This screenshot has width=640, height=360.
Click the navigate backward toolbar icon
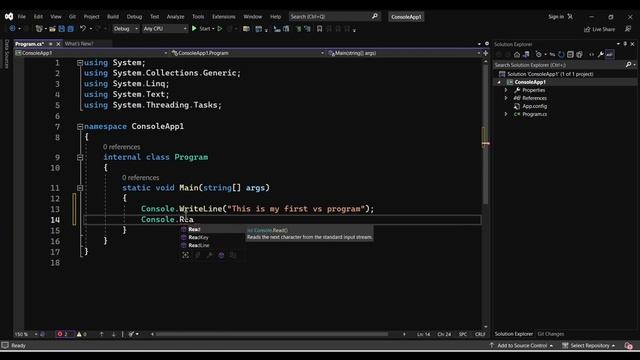pos(12,29)
